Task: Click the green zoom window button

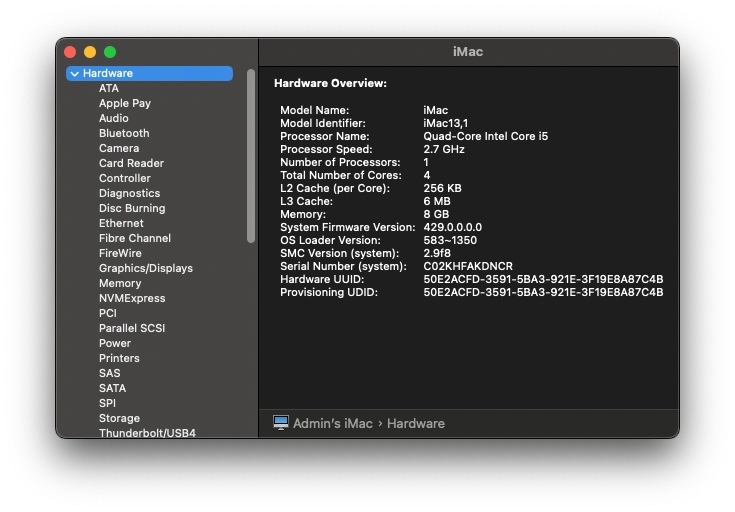Action: click(x=110, y=52)
